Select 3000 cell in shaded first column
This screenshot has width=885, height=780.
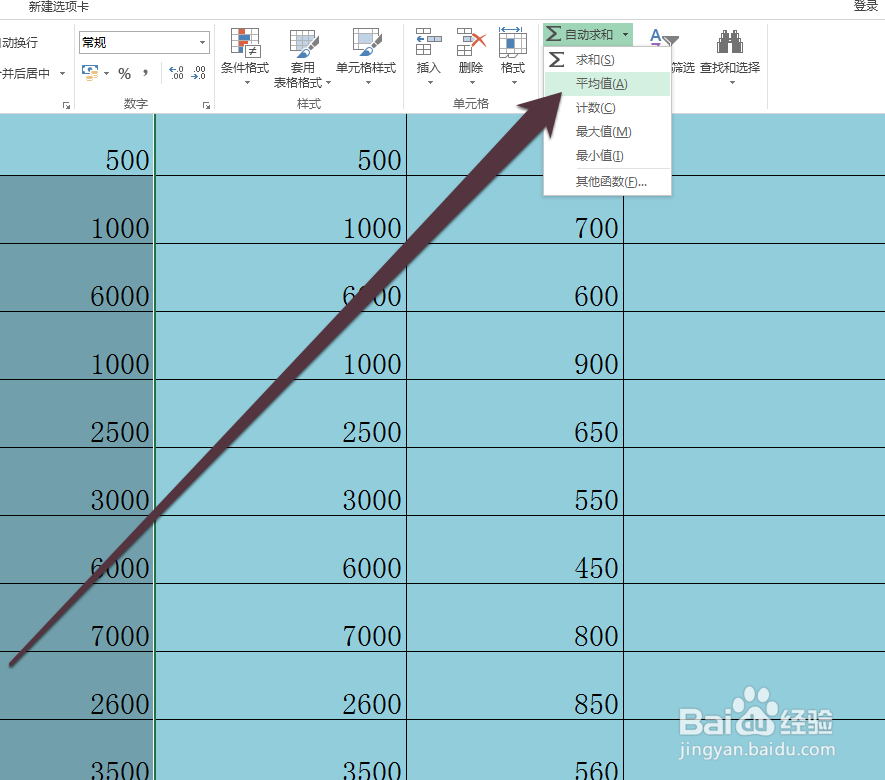click(77, 481)
